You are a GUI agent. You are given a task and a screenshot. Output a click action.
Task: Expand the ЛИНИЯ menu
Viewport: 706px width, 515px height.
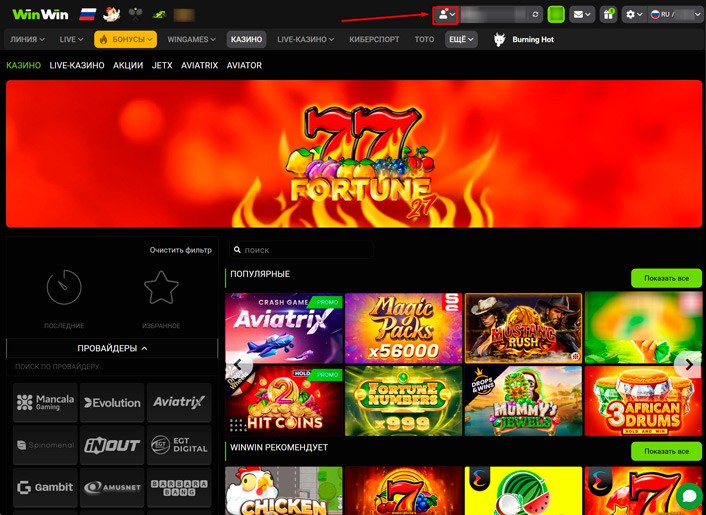[27, 40]
